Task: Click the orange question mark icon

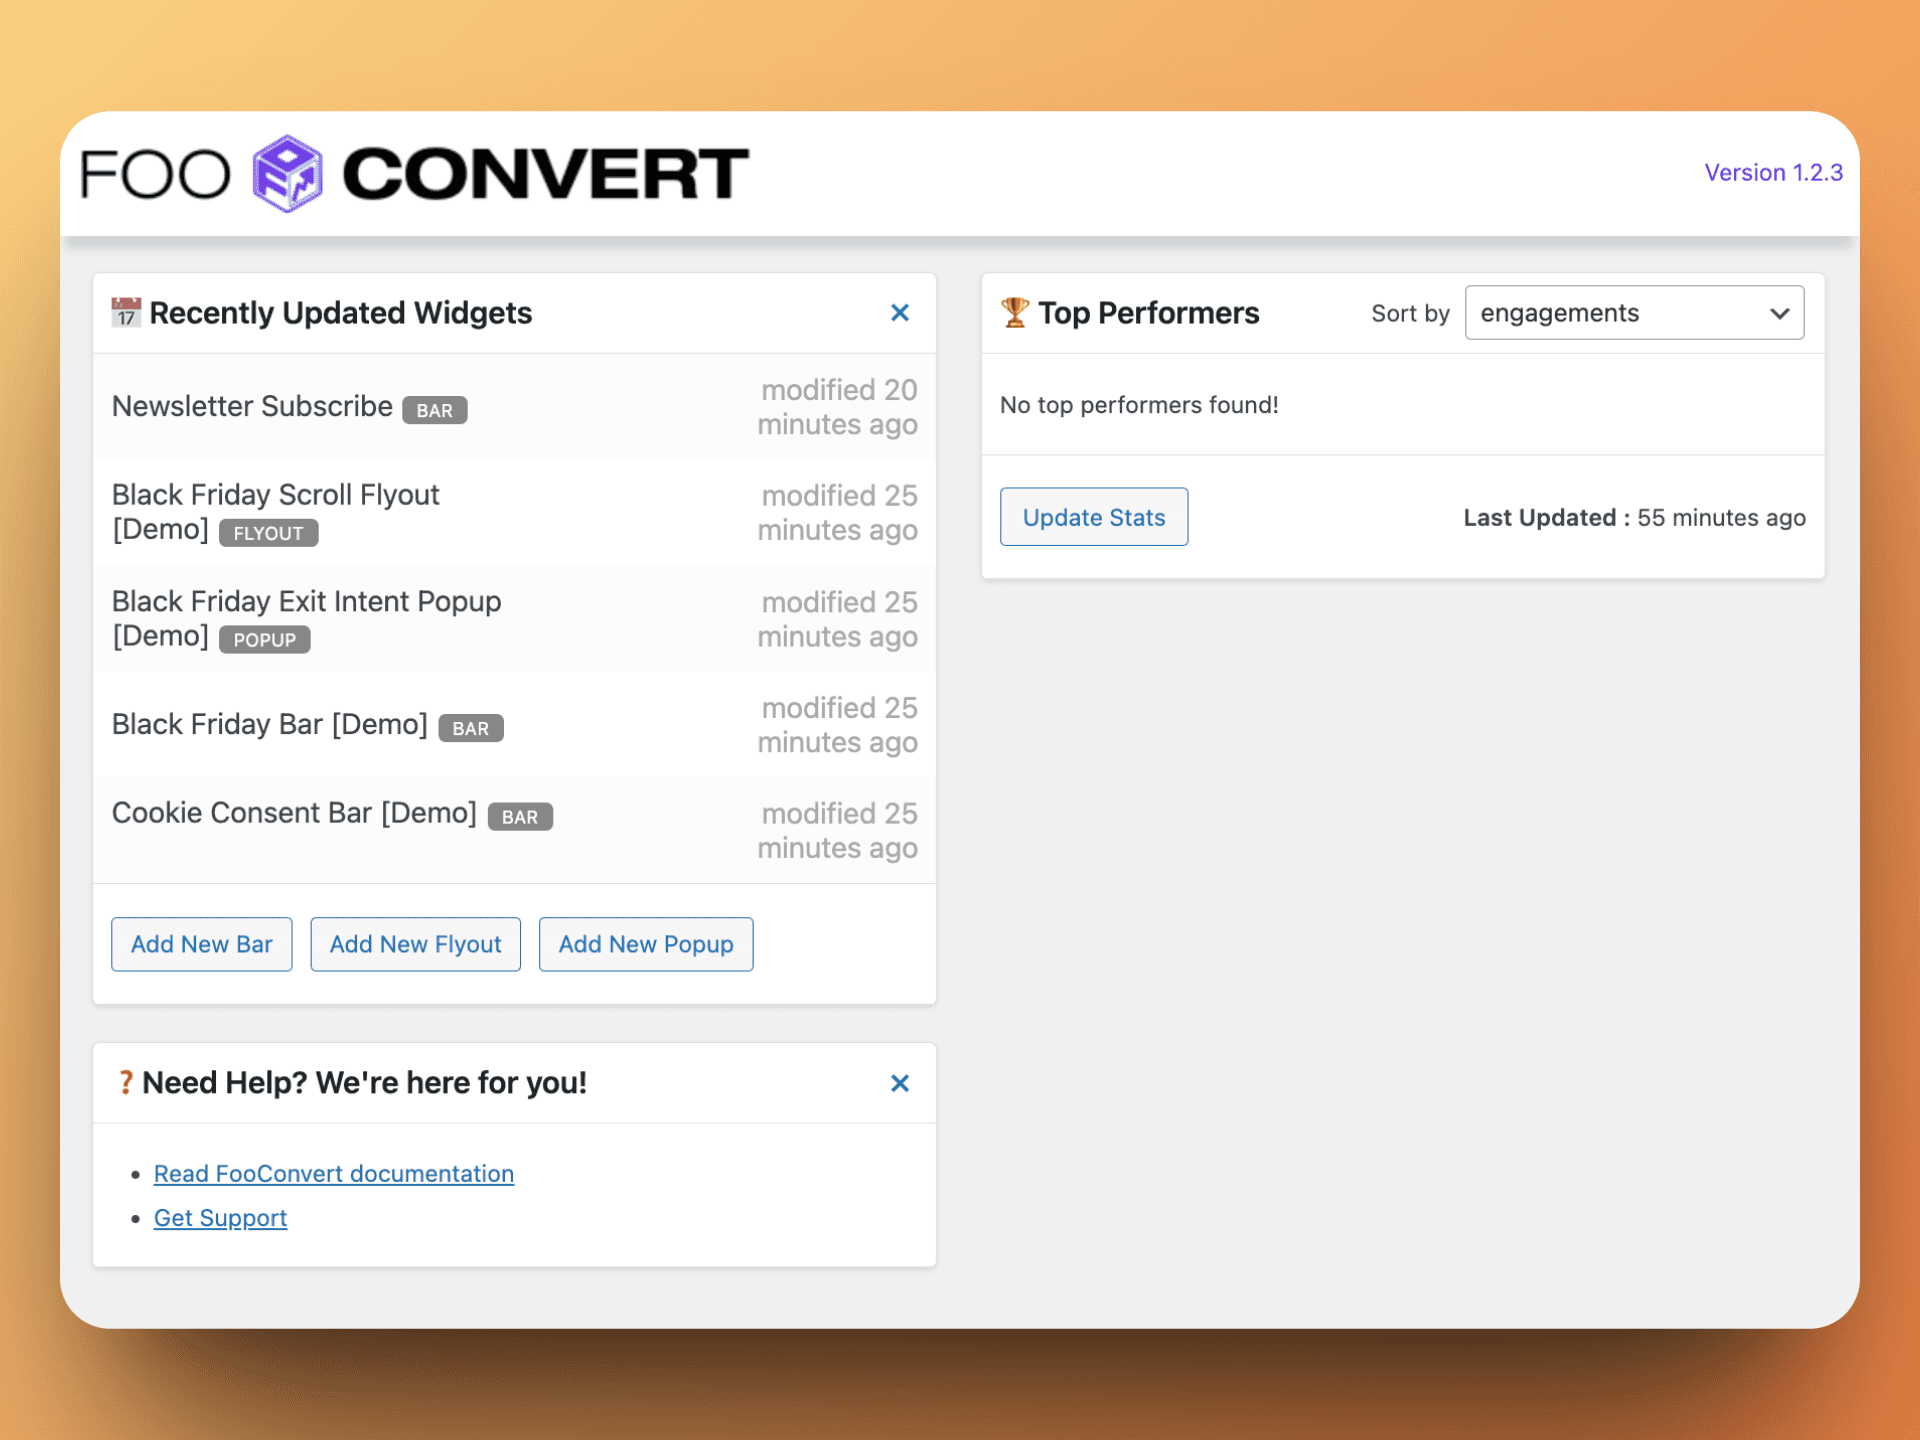Action: 126,1082
